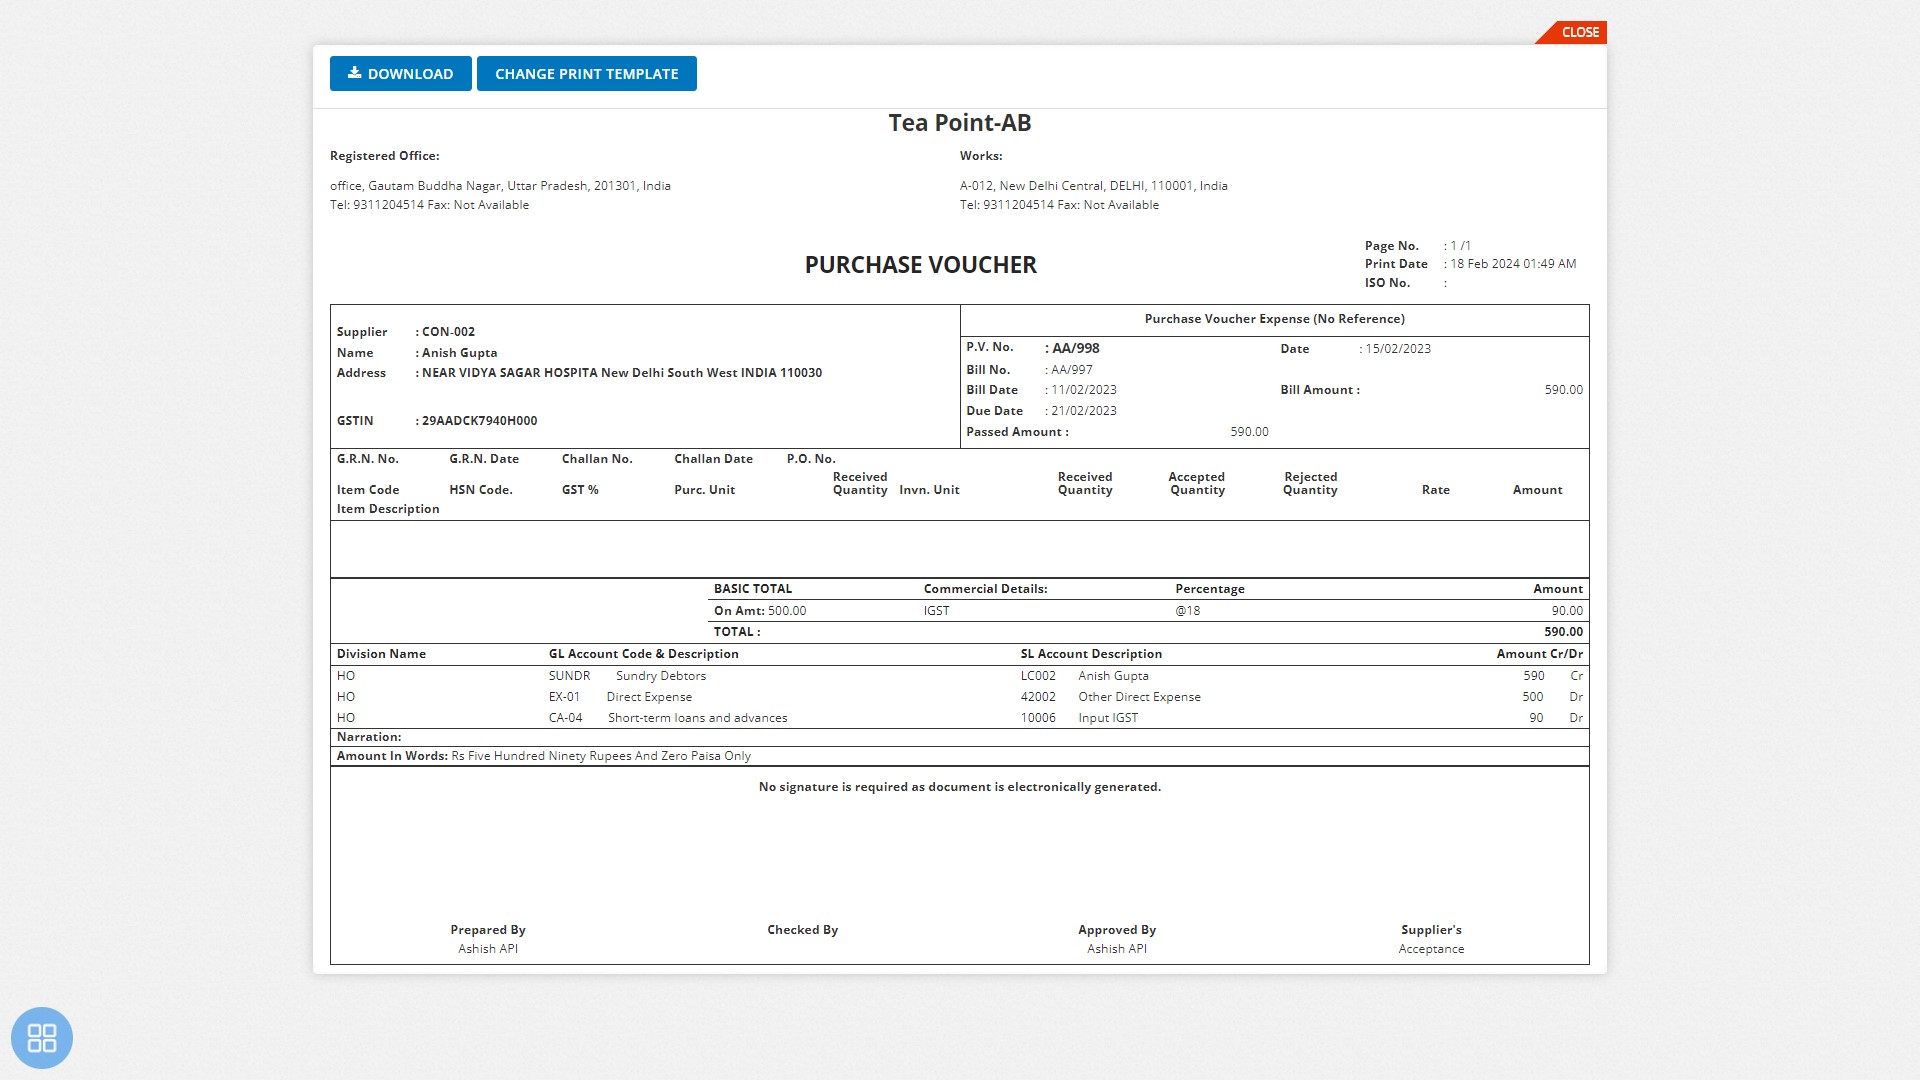Select Bill Amount value 590.00
The height and width of the screenshot is (1080, 1920).
coord(1563,390)
